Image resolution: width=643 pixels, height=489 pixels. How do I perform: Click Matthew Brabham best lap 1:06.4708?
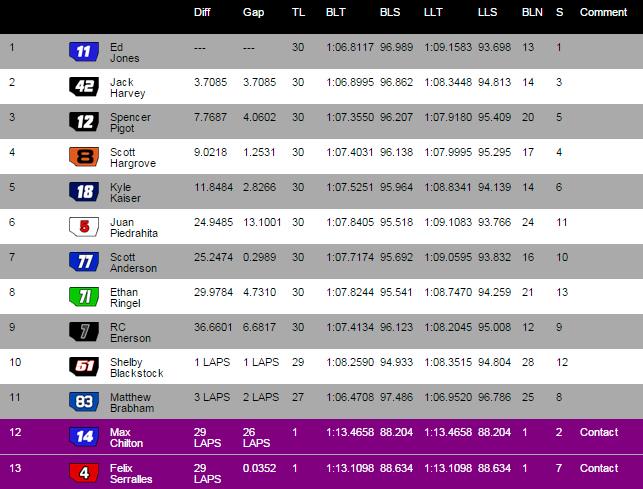[350, 398]
